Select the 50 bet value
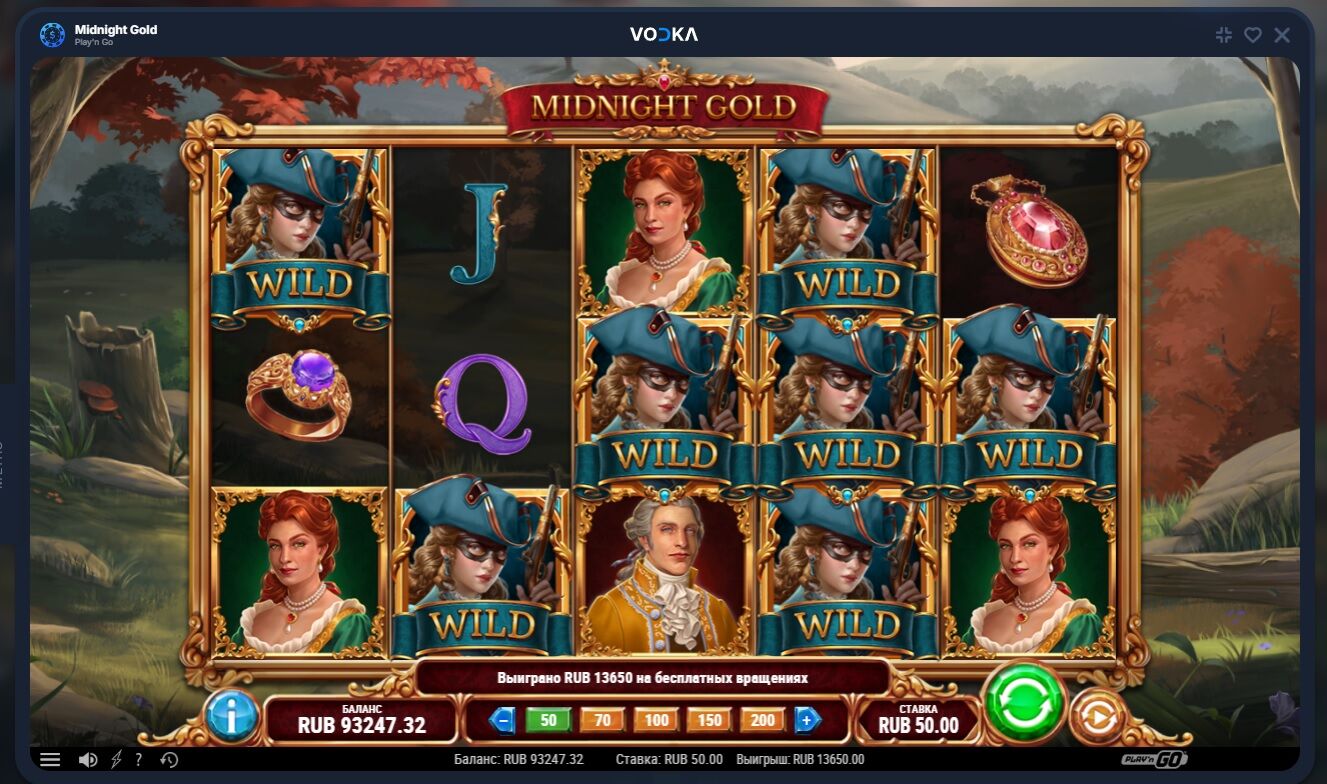The width and height of the screenshot is (1327, 784). point(548,719)
